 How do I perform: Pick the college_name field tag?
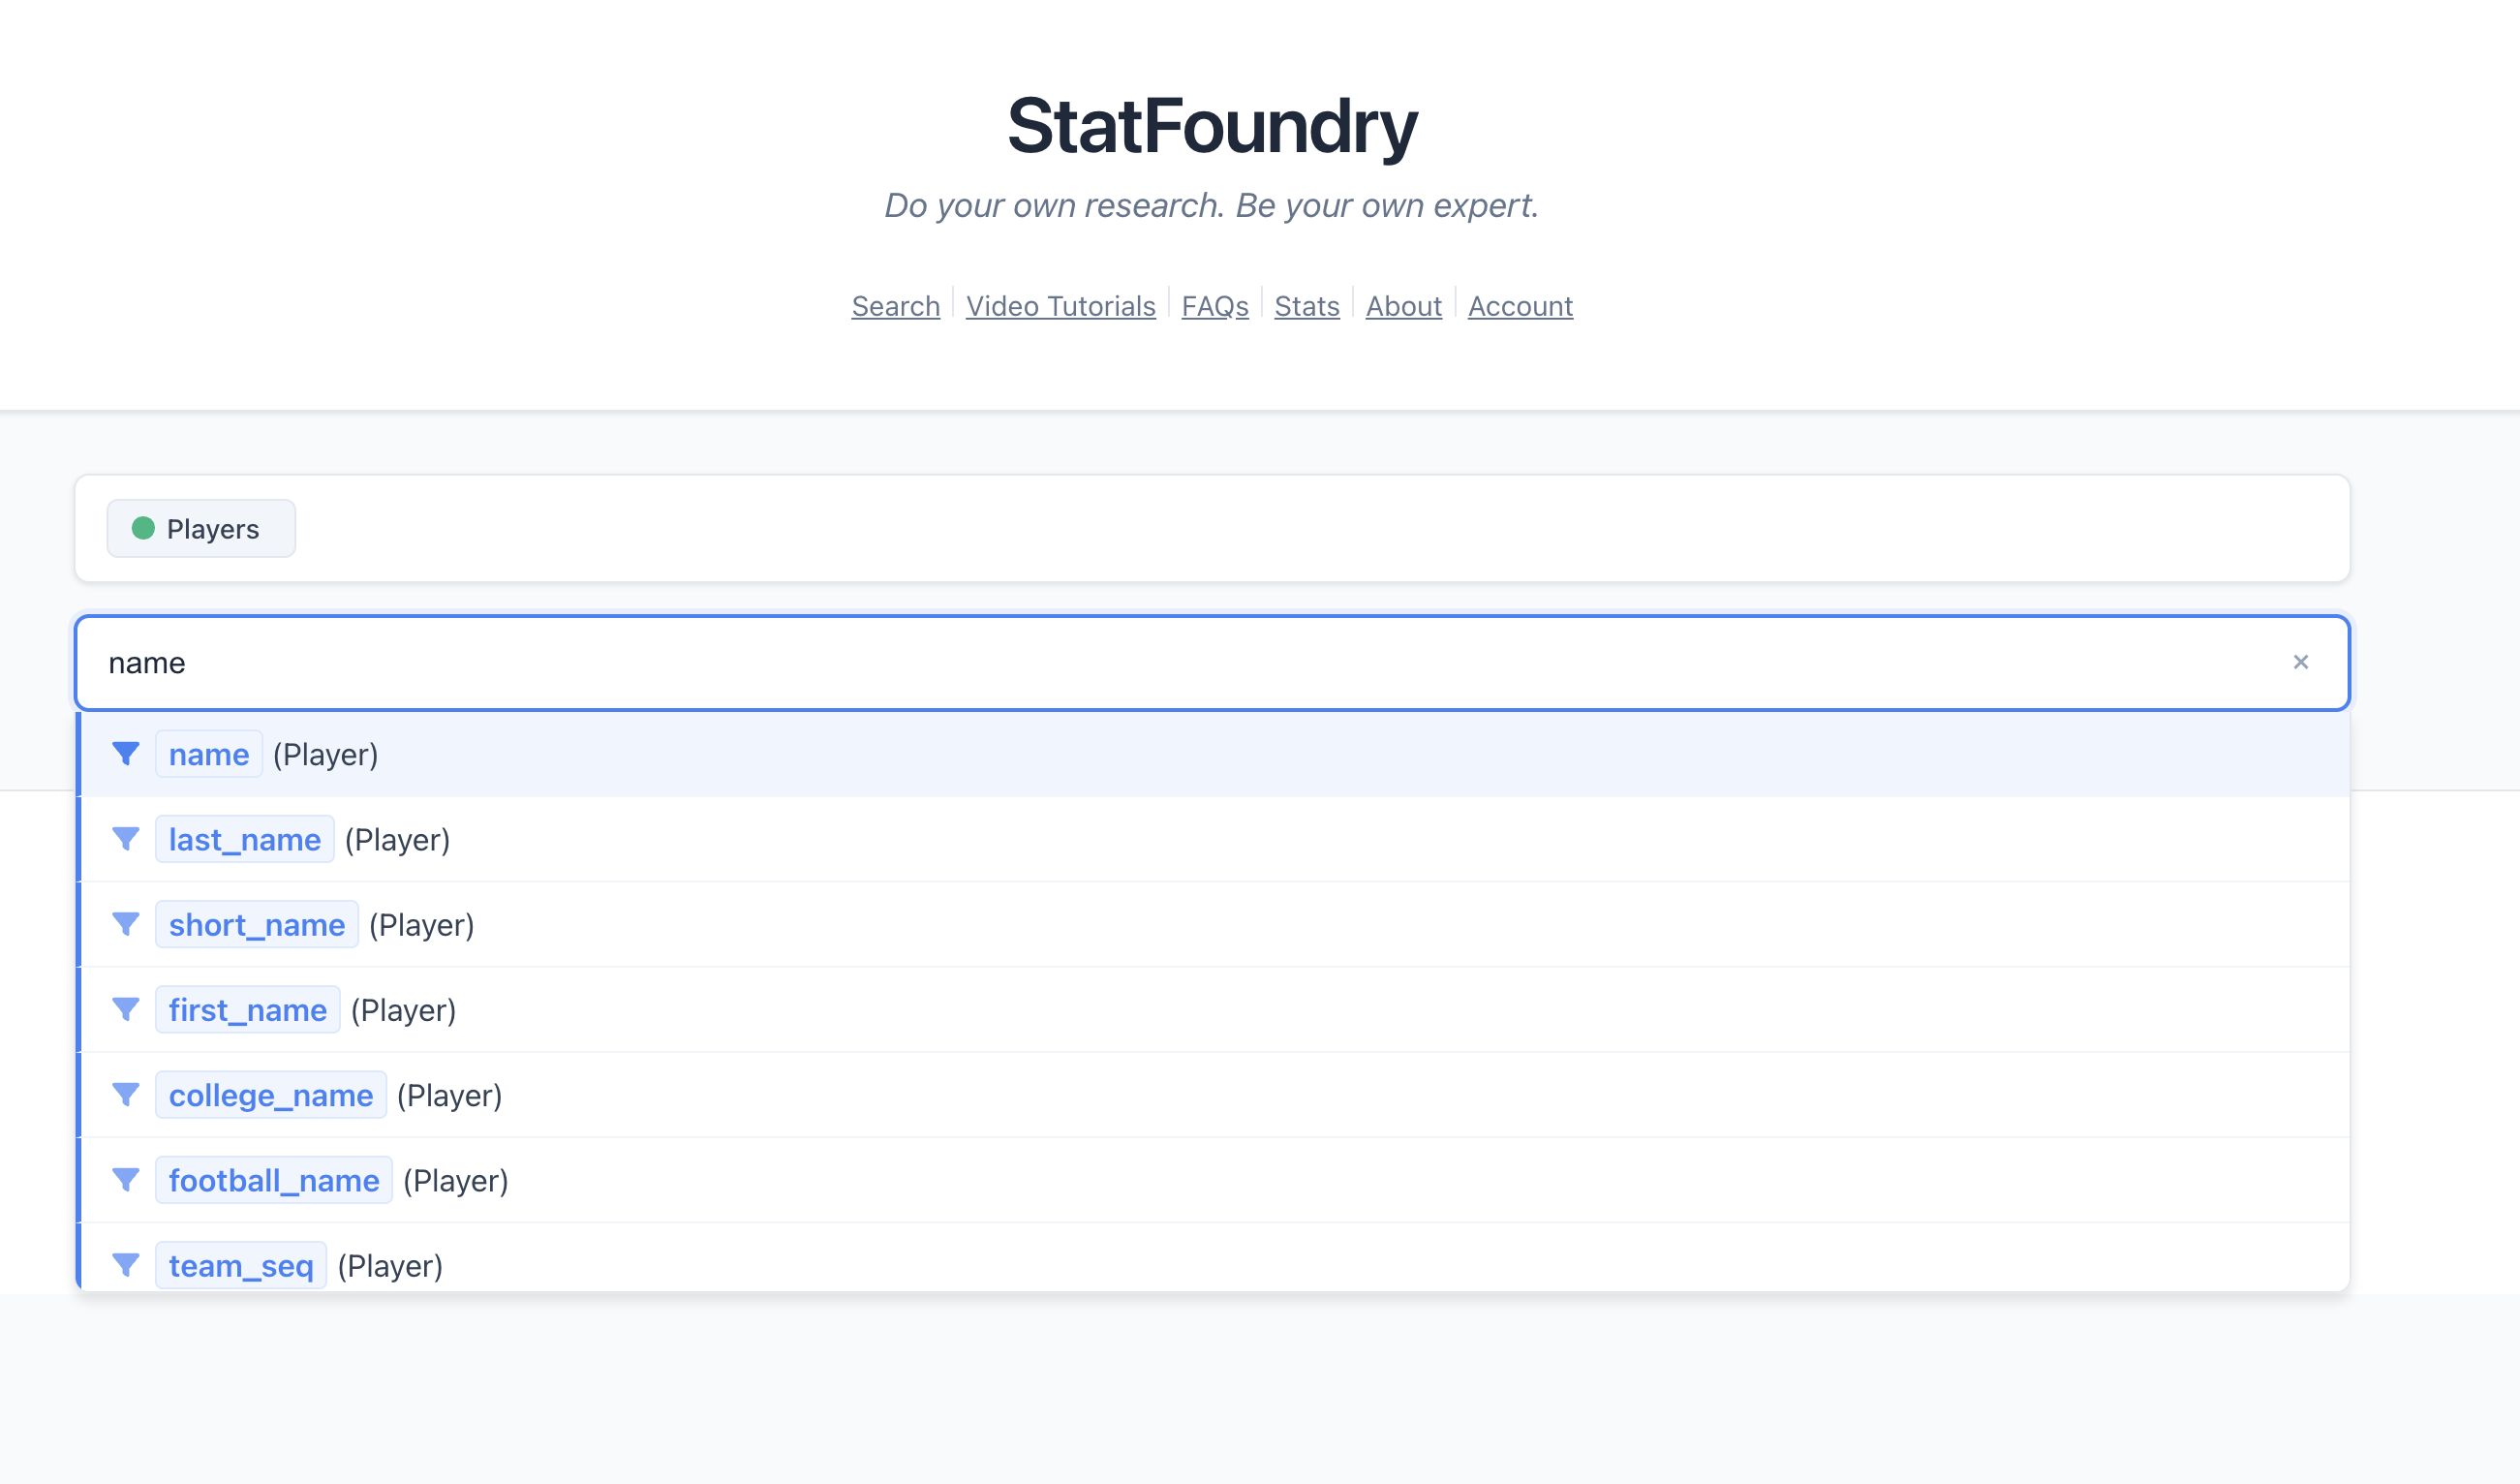click(271, 1095)
